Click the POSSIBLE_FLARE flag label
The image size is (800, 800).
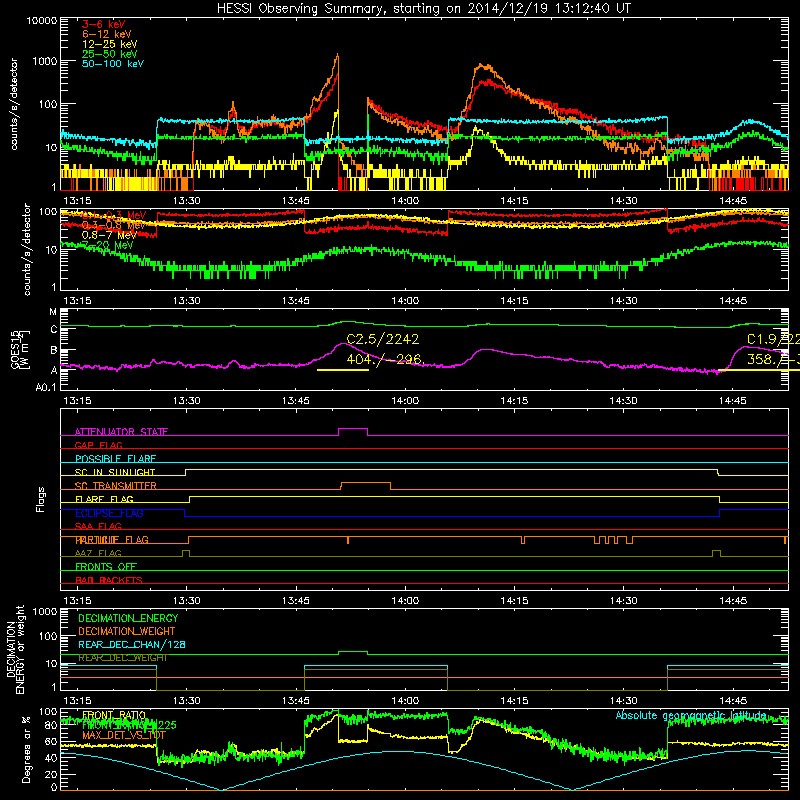[x=115, y=459]
